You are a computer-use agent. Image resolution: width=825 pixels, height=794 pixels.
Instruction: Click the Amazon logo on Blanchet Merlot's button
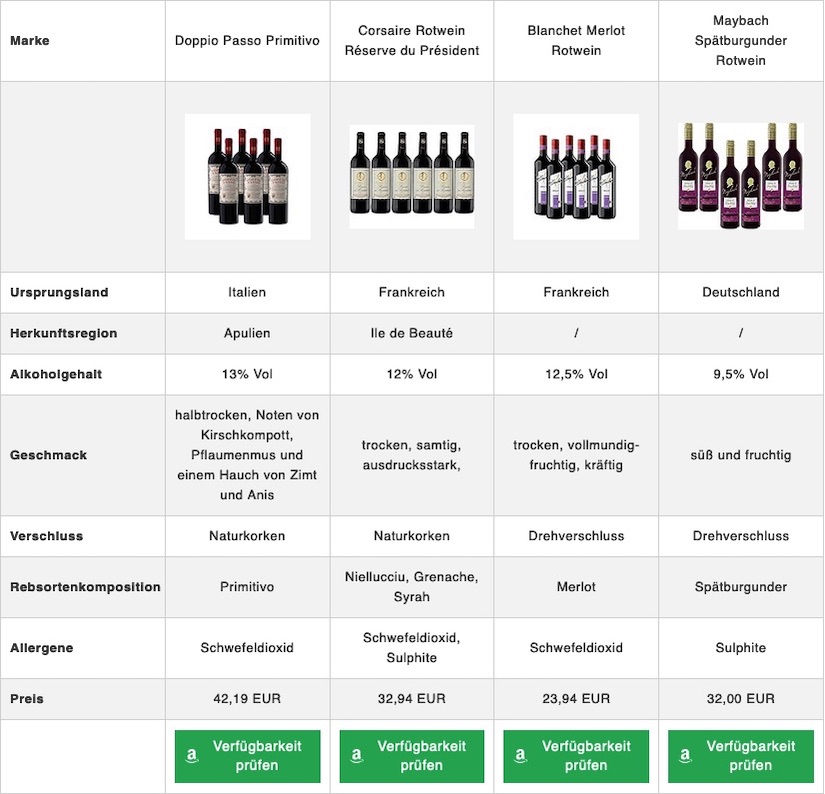coord(521,757)
